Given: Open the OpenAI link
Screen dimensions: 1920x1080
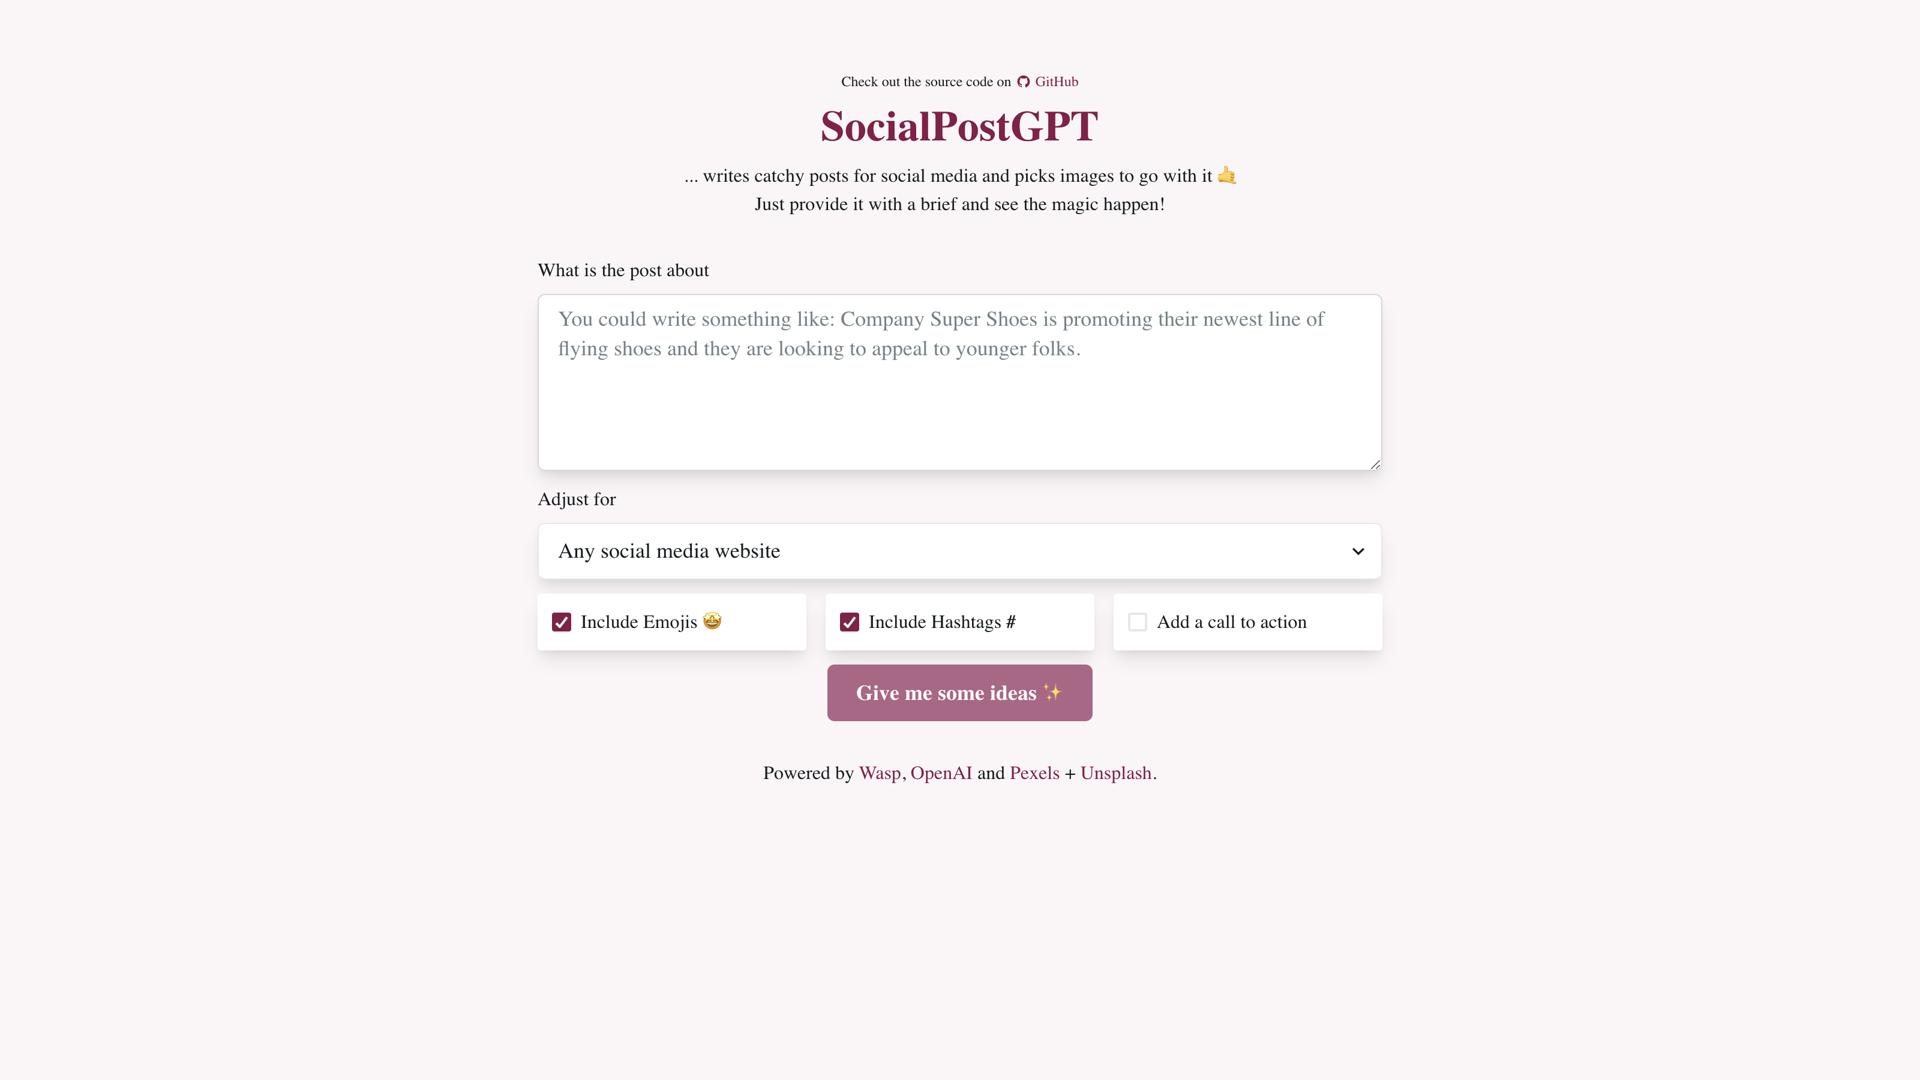Looking at the screenshot, I should click(940, 773).
